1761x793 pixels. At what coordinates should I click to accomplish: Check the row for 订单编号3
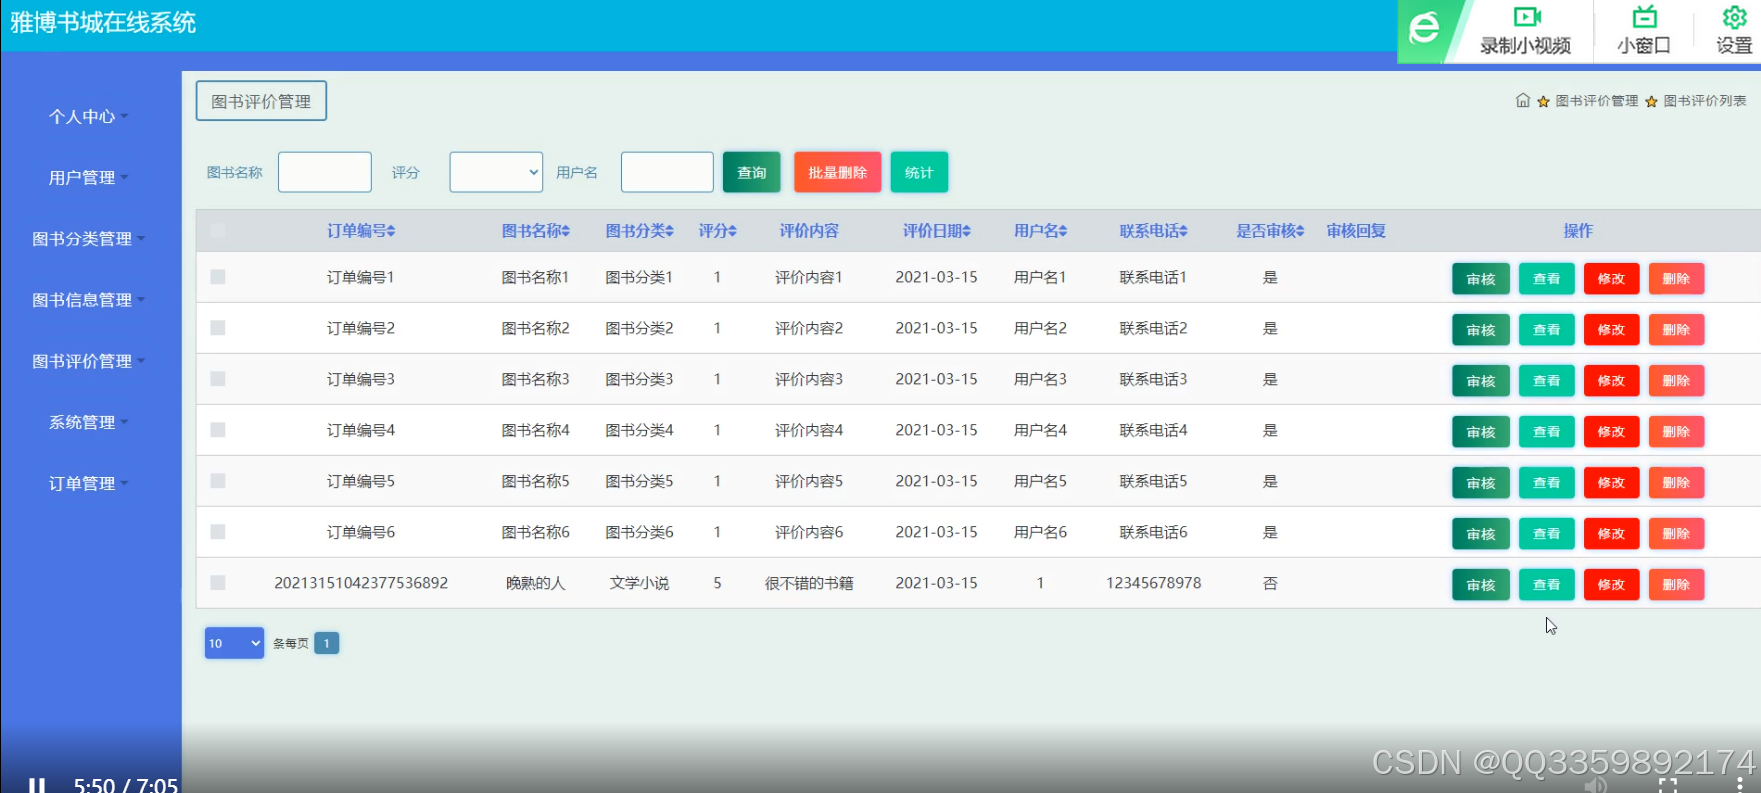218,379
